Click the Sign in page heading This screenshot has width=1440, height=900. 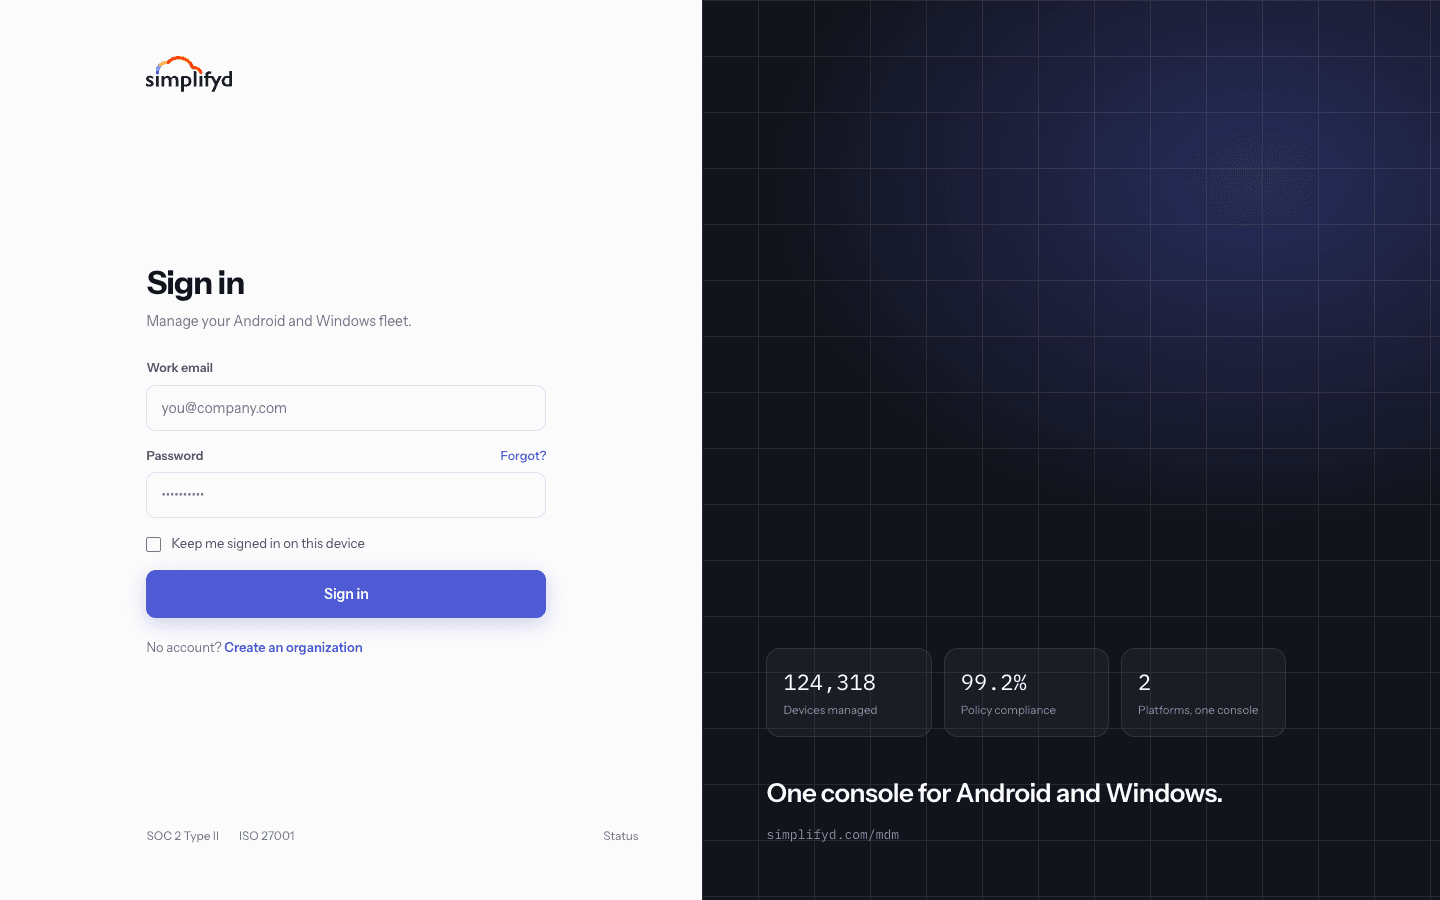pyautogui.click(x=196, y=283)
